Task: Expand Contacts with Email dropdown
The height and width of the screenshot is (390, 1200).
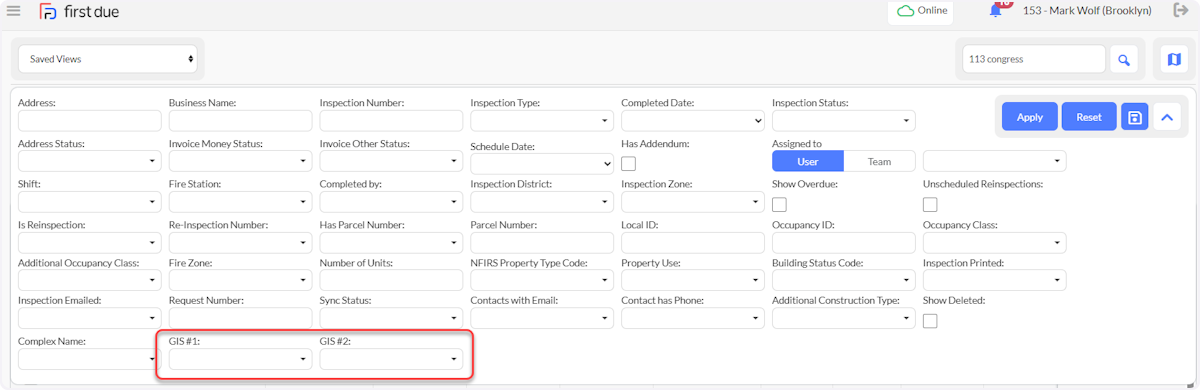Action: click(x=542, y=318)
